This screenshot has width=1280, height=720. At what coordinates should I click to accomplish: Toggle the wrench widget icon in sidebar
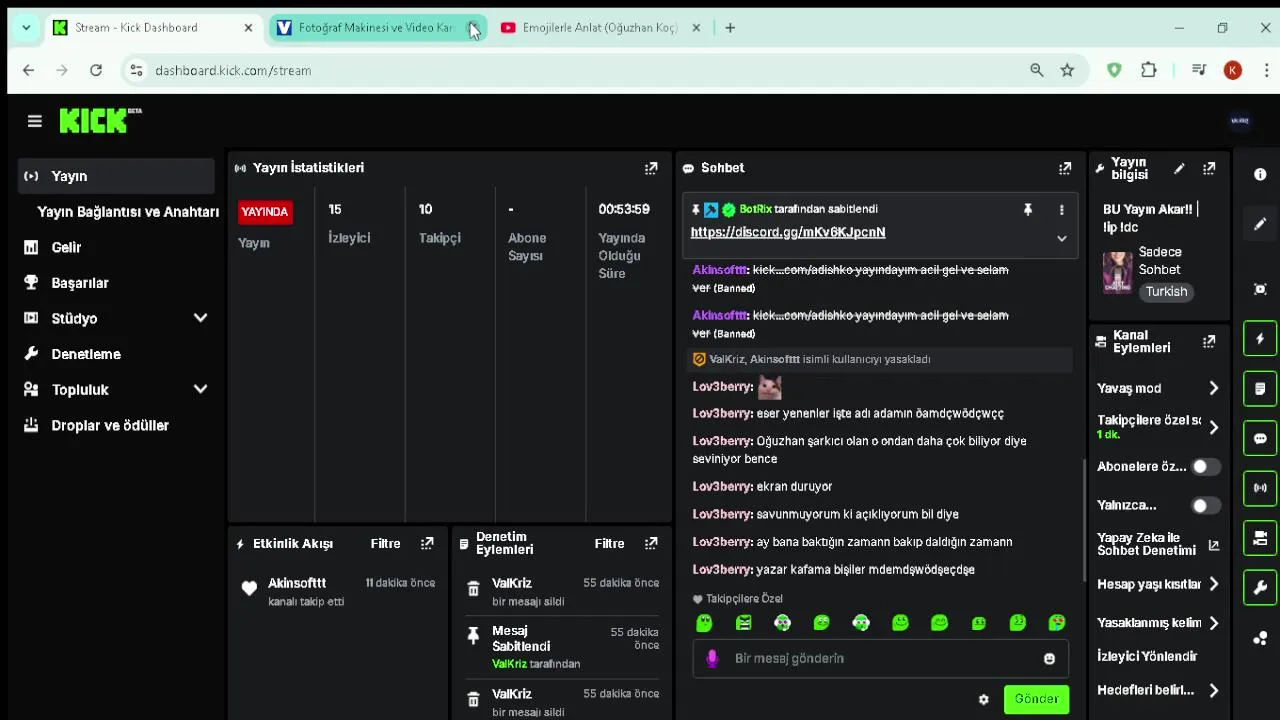pos(1260,588)
